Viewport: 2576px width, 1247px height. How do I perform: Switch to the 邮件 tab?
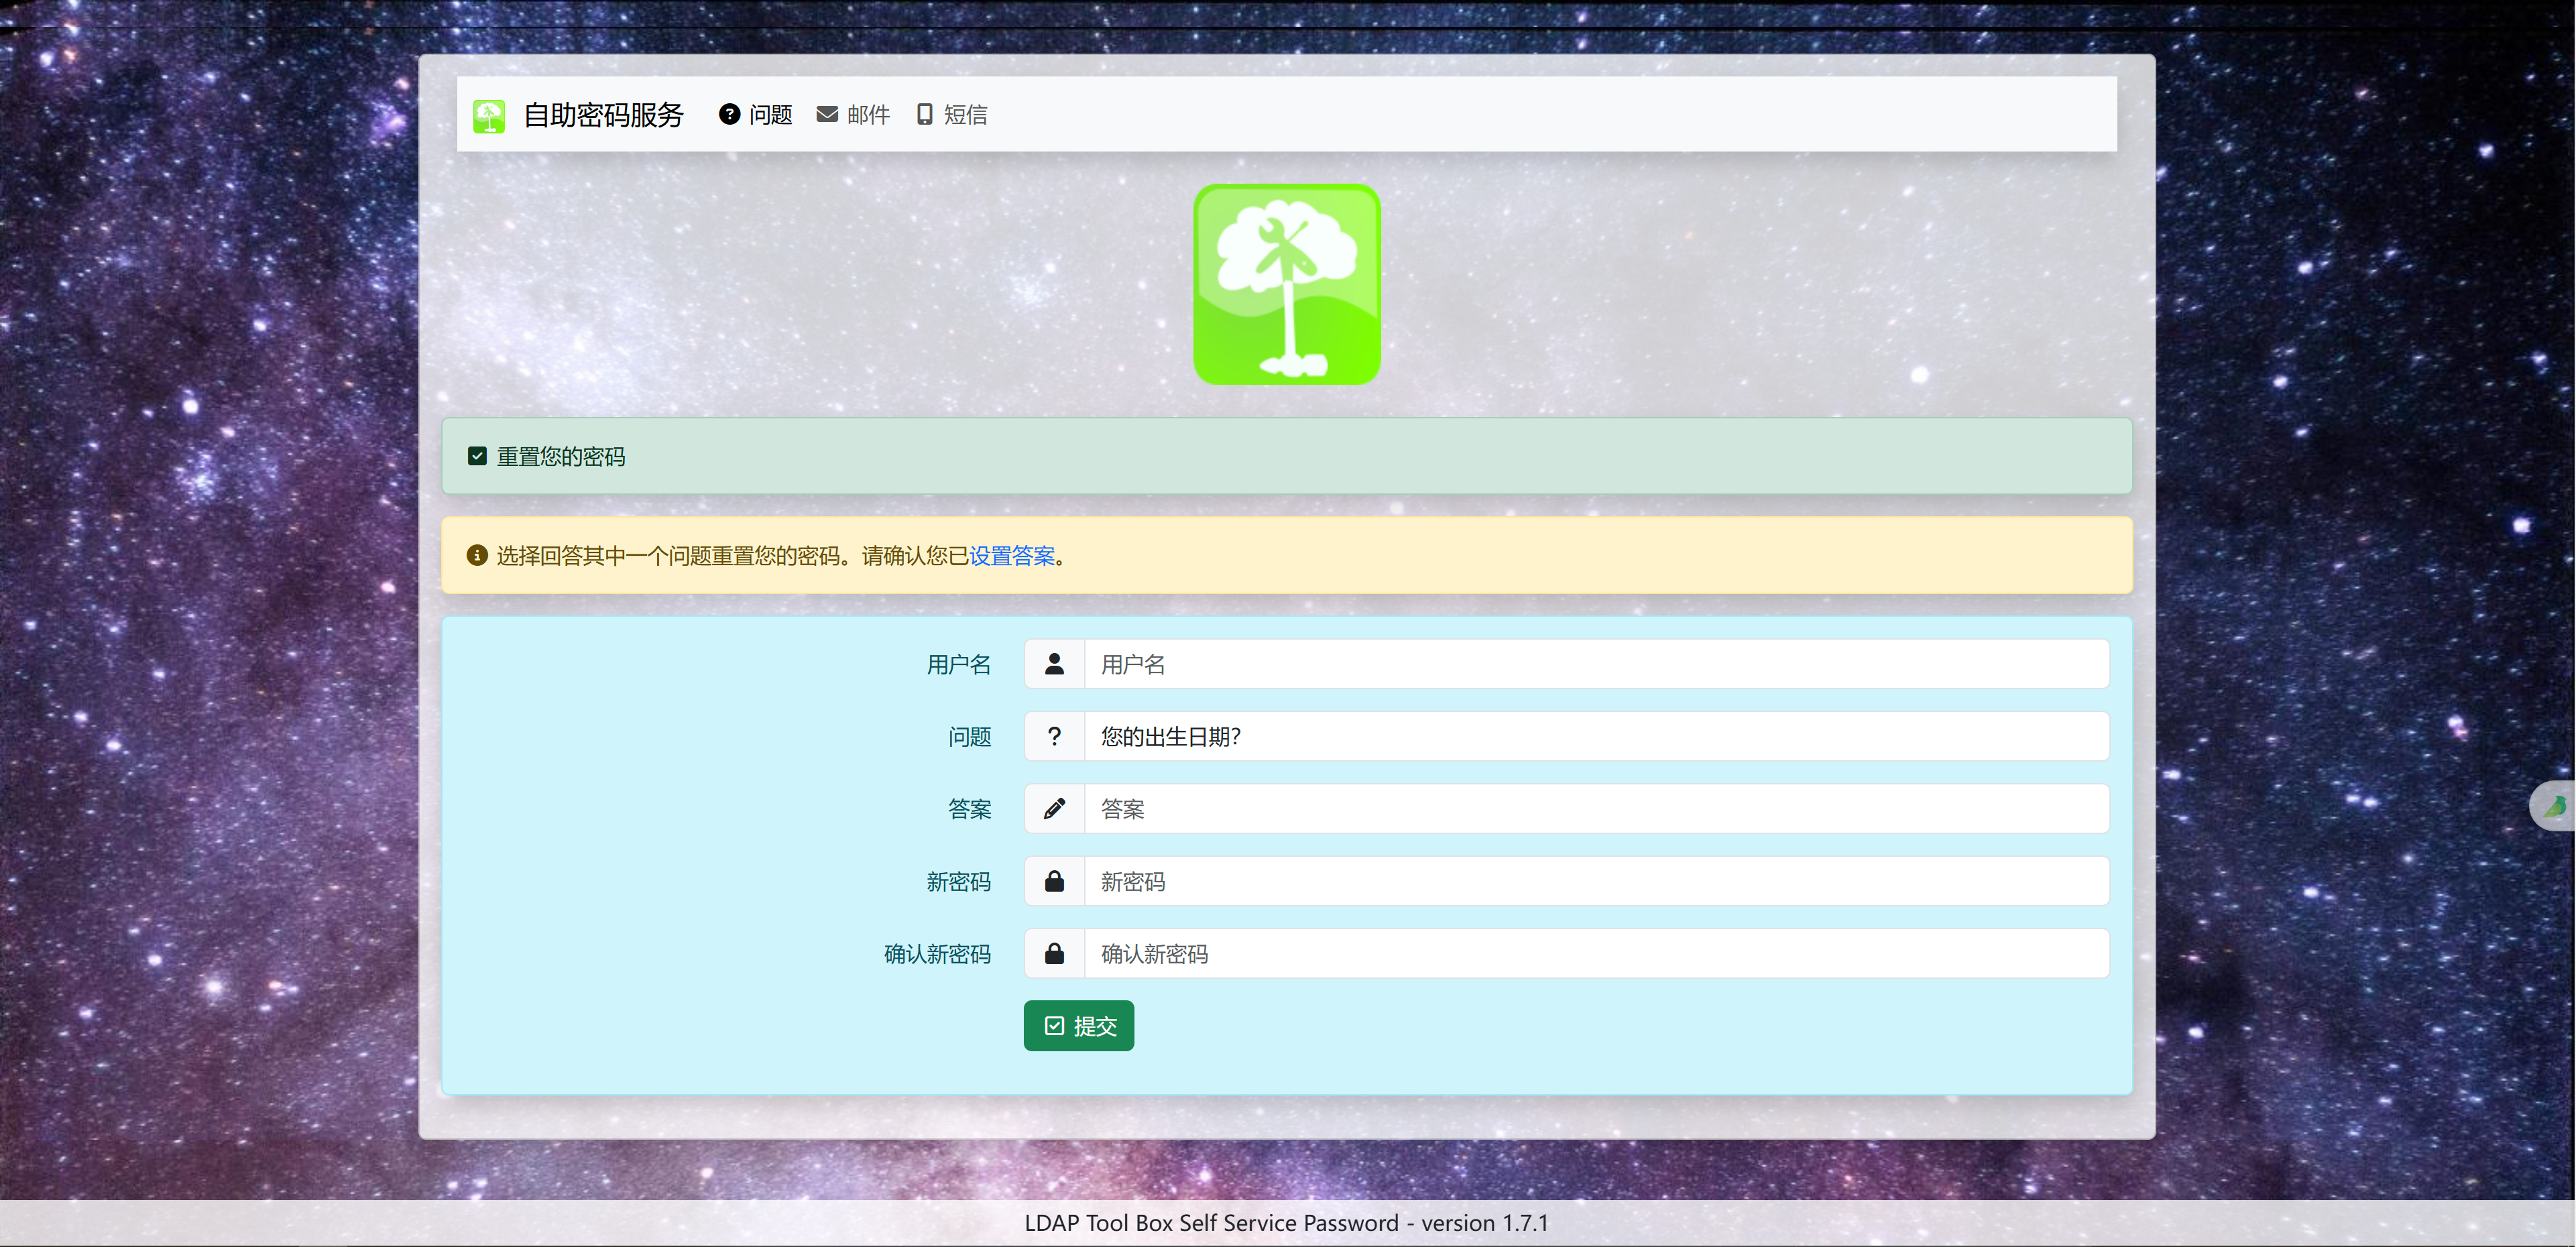pyautogui.click(x=853, y=115)
